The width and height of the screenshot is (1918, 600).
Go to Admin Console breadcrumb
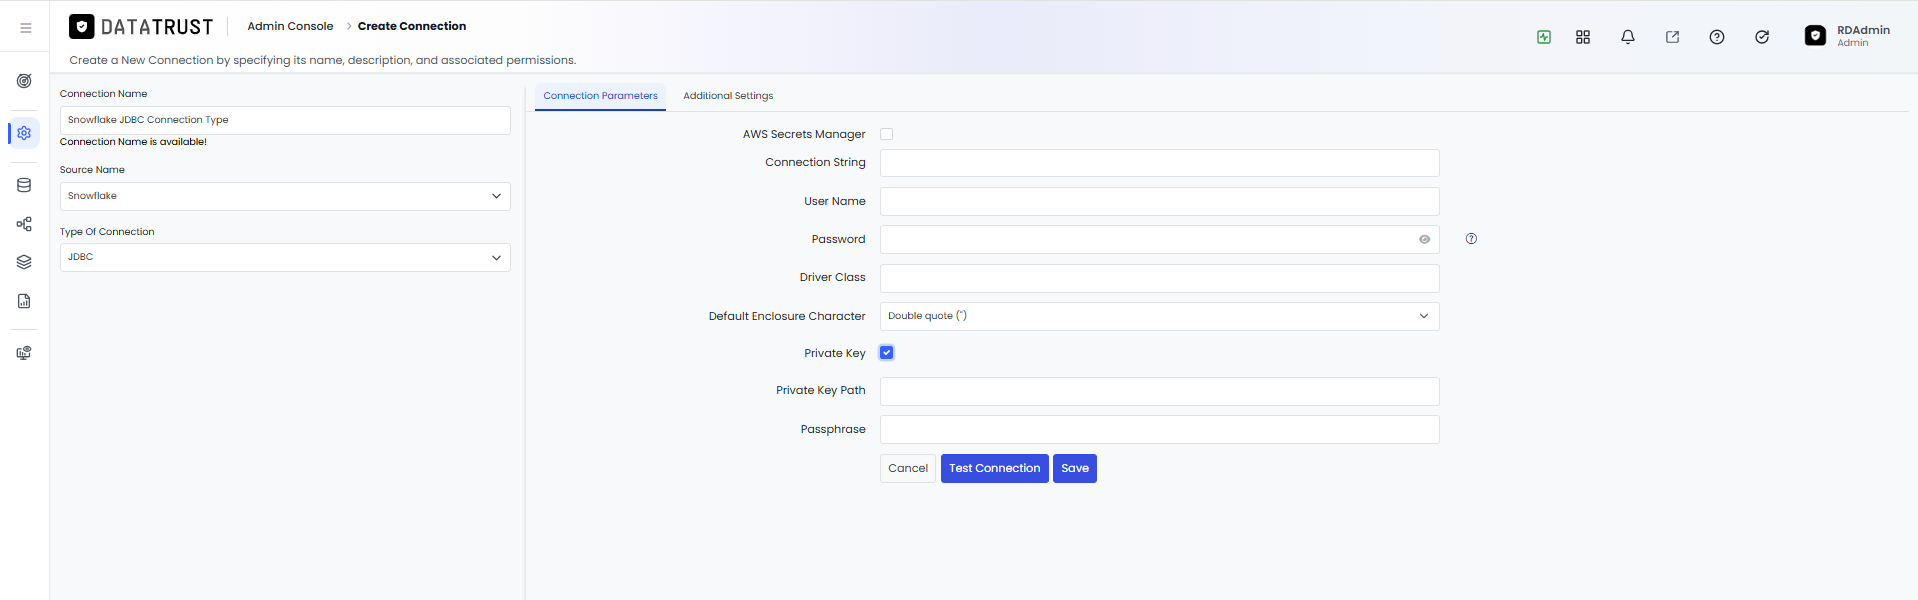(x=290, y=26)
